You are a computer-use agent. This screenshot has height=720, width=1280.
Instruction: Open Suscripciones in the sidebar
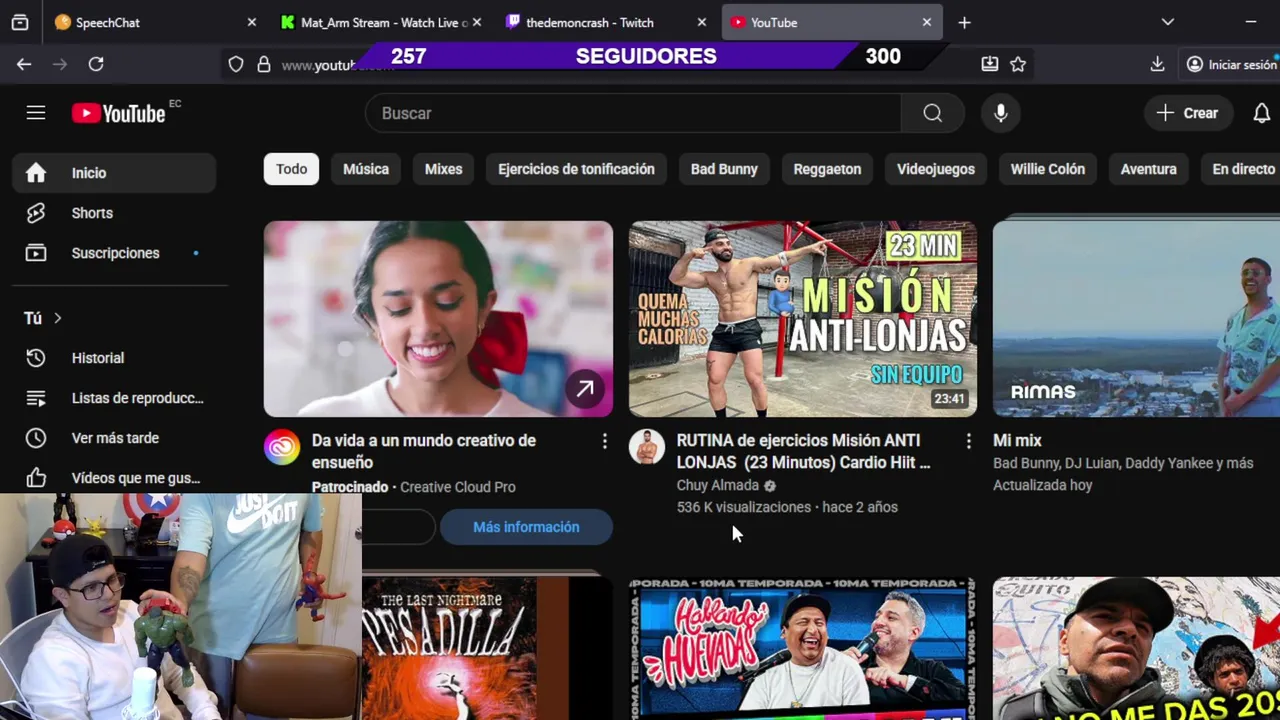tap(114, 253)
